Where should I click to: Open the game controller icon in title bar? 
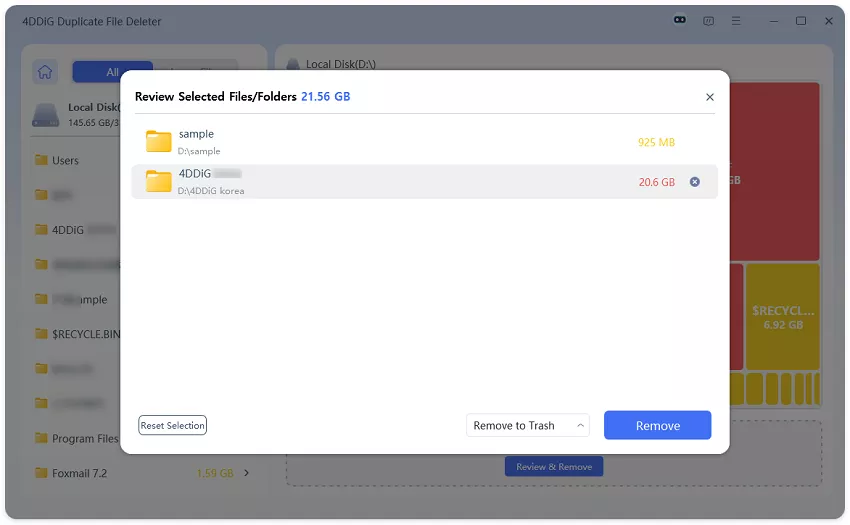680,20
